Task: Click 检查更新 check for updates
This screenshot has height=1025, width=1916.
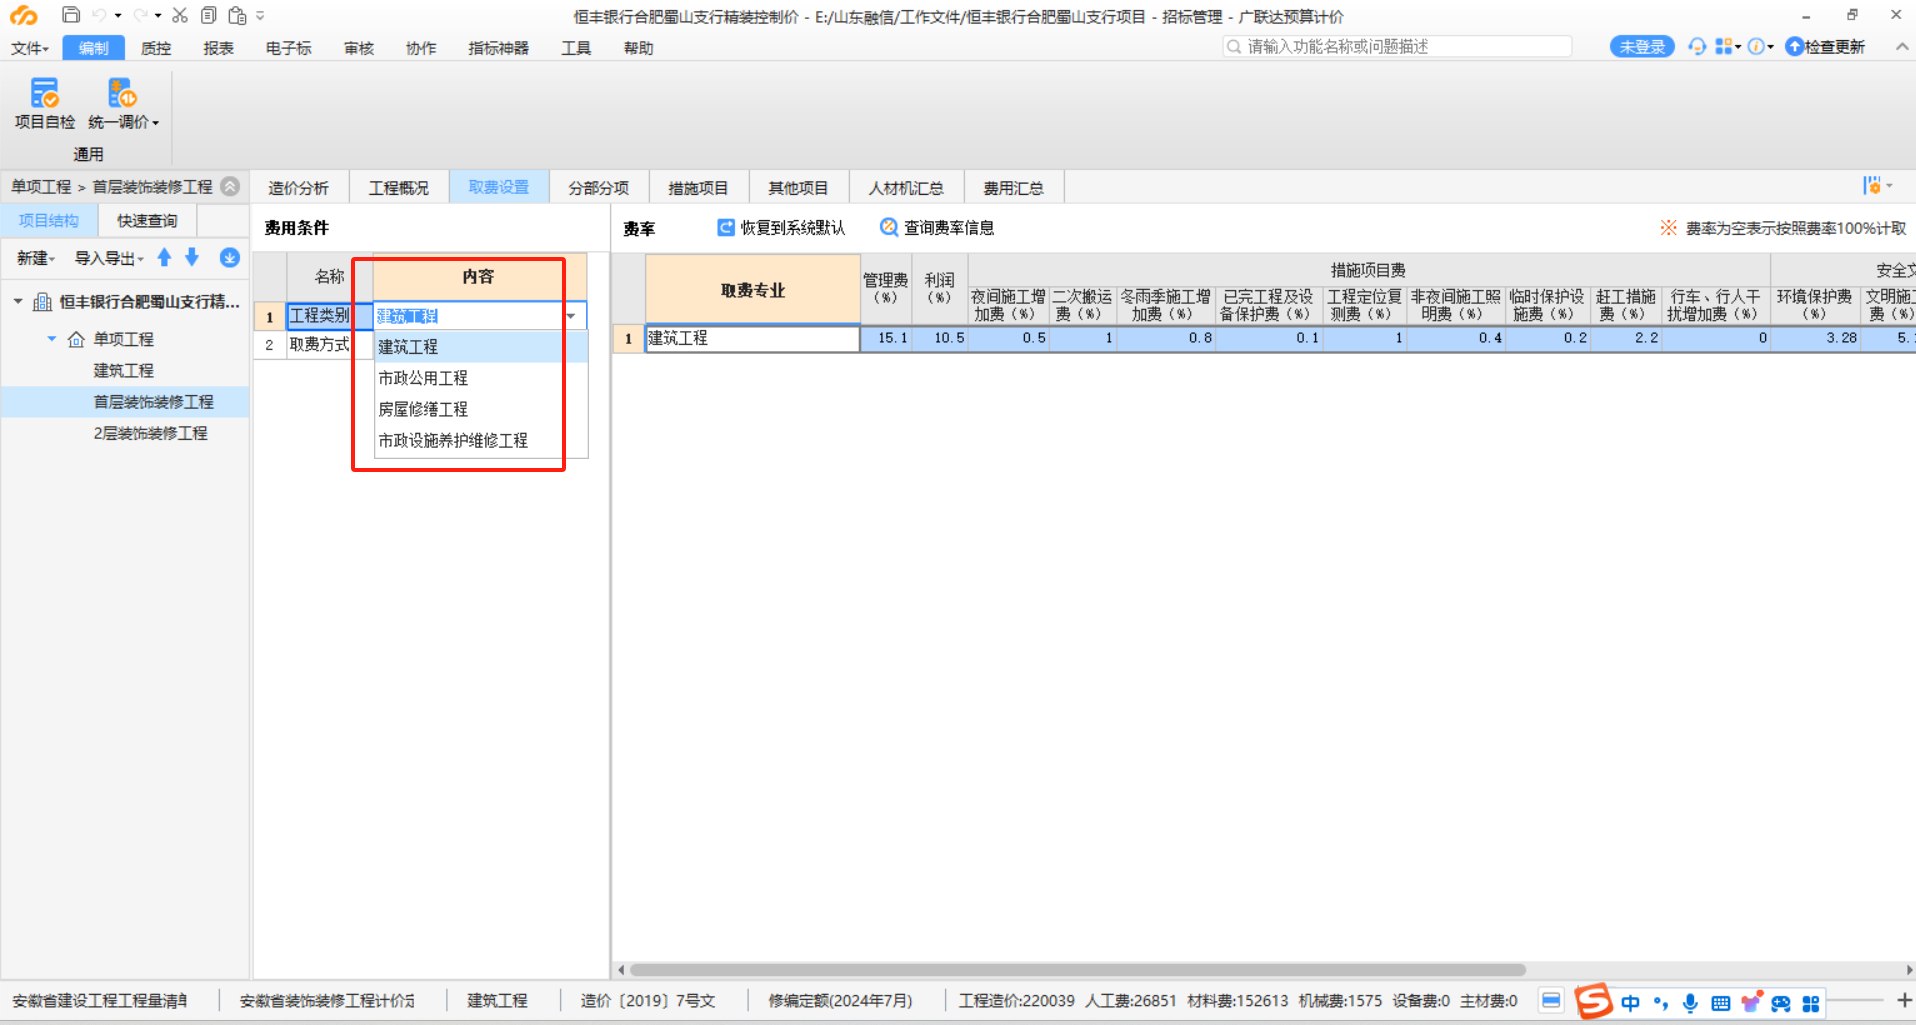Action: [x=1825, y=47]
